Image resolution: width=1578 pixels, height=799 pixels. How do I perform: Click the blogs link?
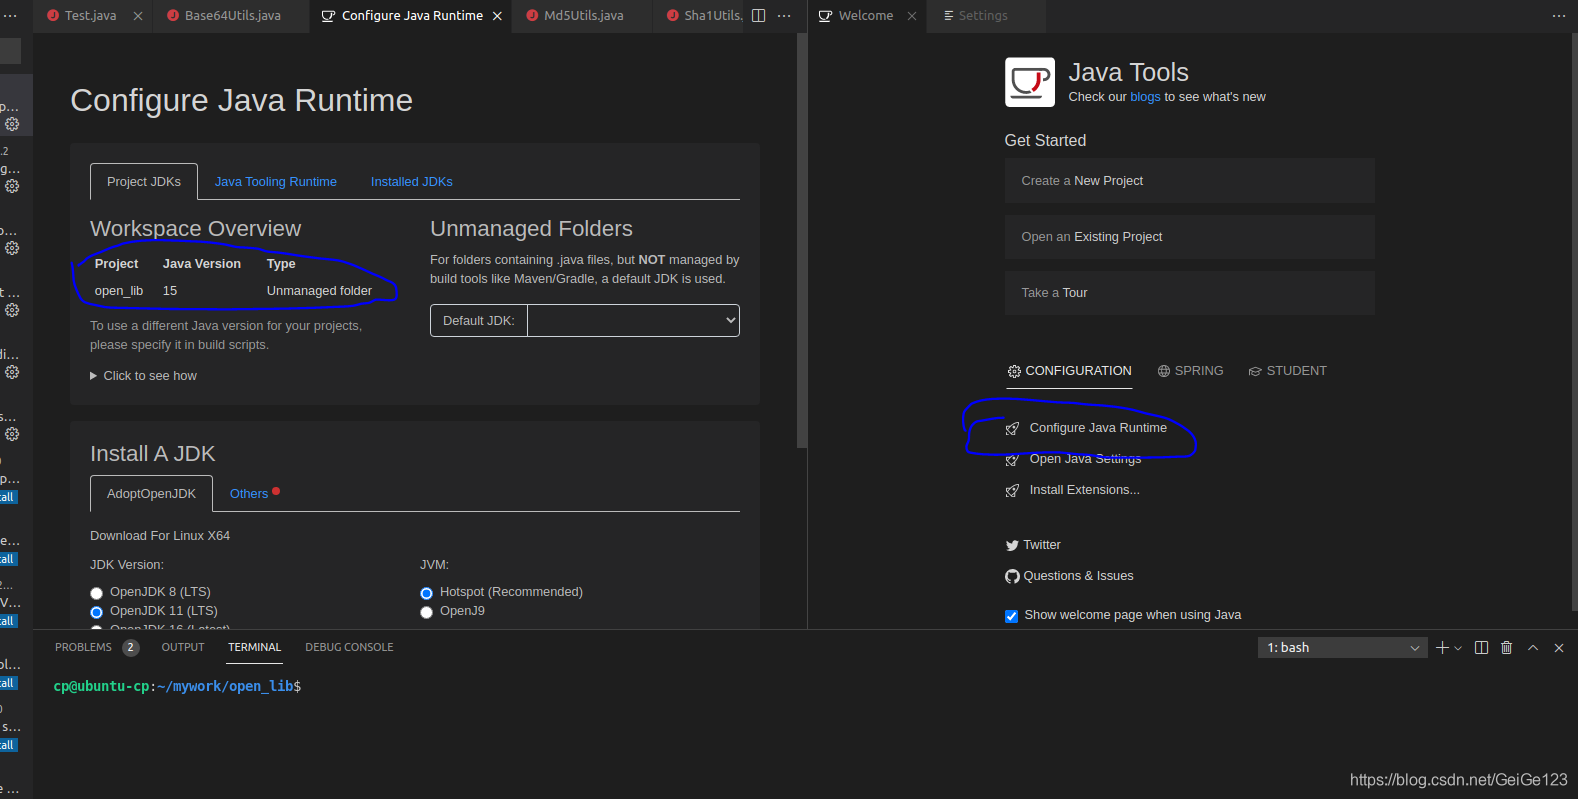click(x=1145, y=97)
